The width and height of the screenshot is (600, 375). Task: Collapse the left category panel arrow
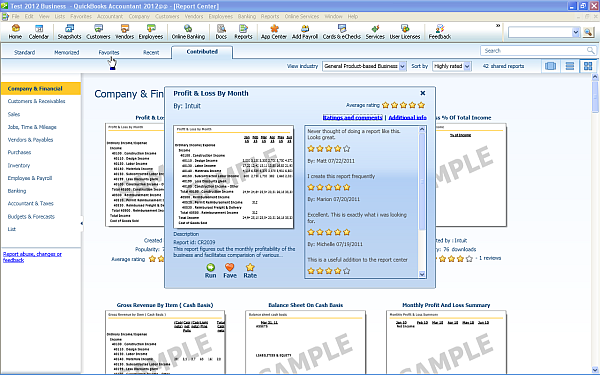point(82,223)
